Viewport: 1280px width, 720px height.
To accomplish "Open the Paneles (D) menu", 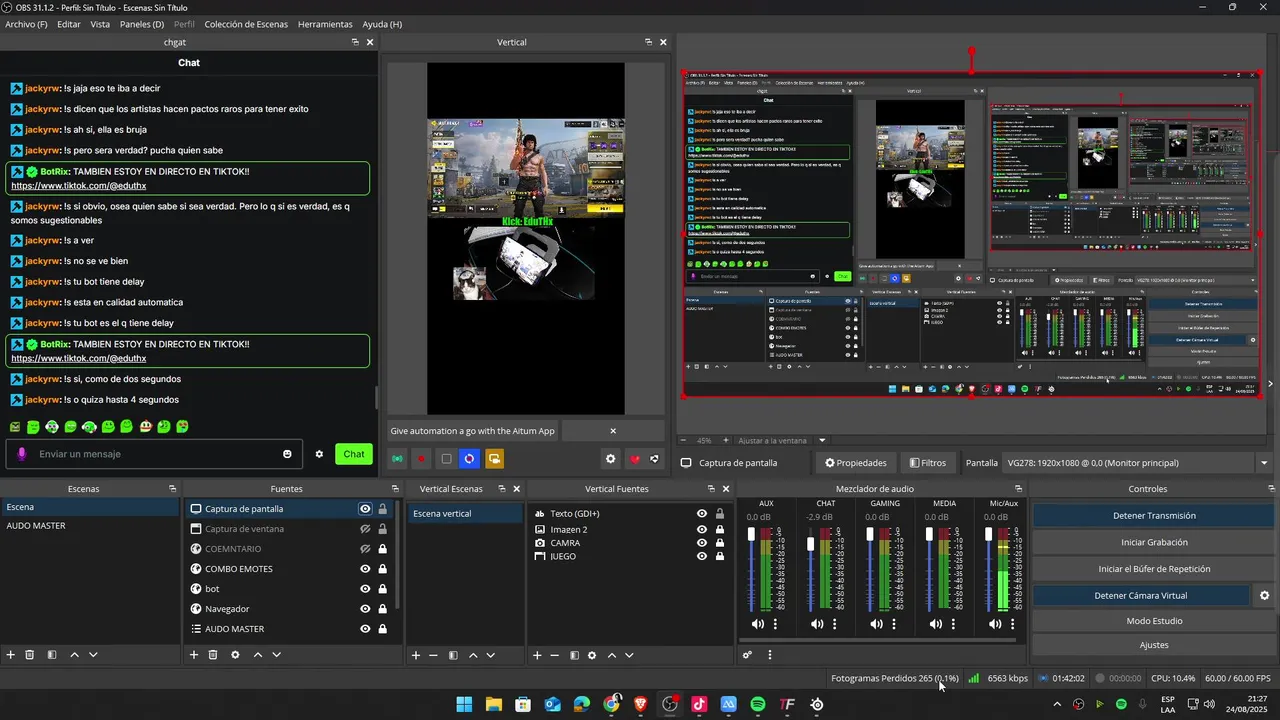I will [x=142, y=24].
